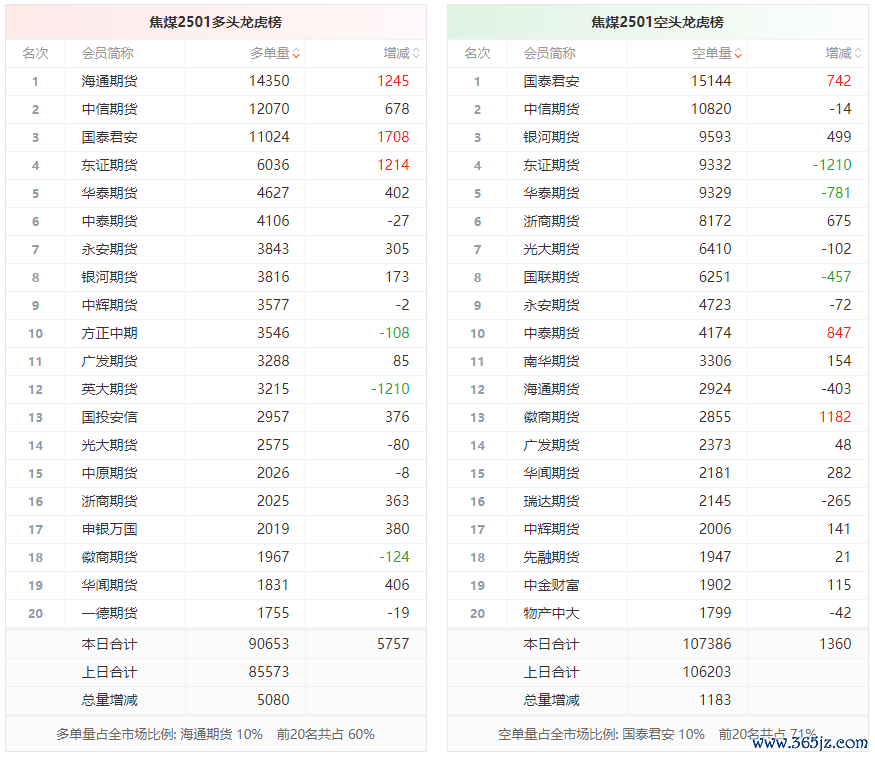
Task: Click red value 1182
Action: tap(835, 417)
